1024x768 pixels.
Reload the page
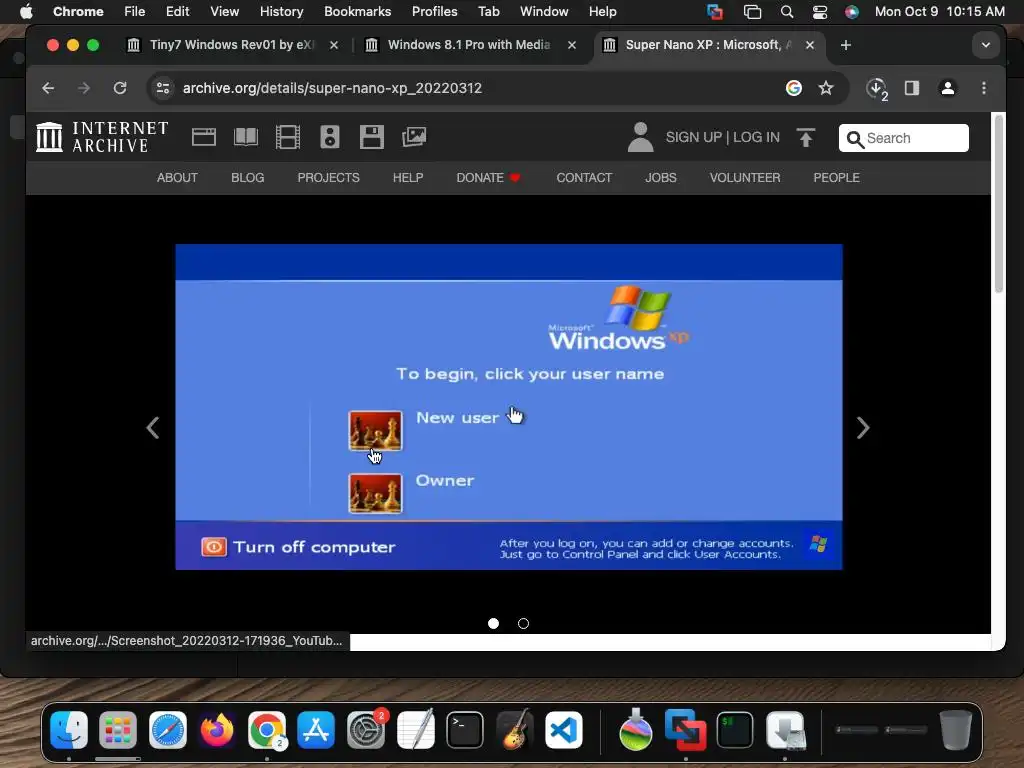tap(120, 88)
